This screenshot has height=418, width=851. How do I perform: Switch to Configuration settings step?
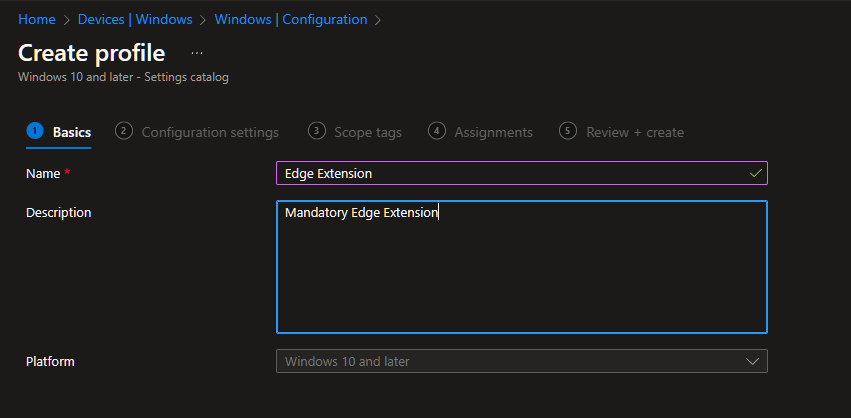click(210, 132)
